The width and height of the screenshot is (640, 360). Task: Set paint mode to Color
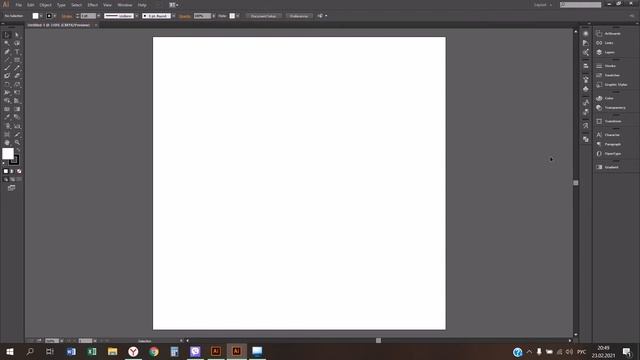[6, 171]
